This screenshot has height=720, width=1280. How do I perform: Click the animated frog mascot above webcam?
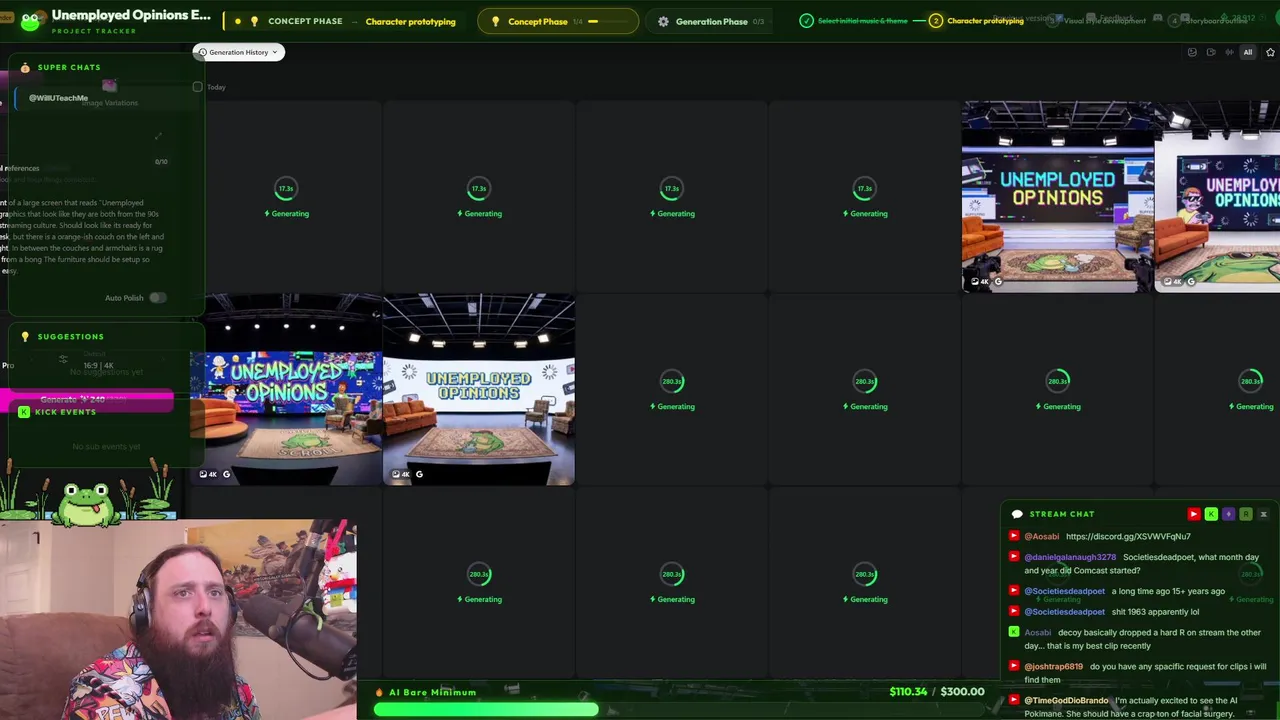86,503
